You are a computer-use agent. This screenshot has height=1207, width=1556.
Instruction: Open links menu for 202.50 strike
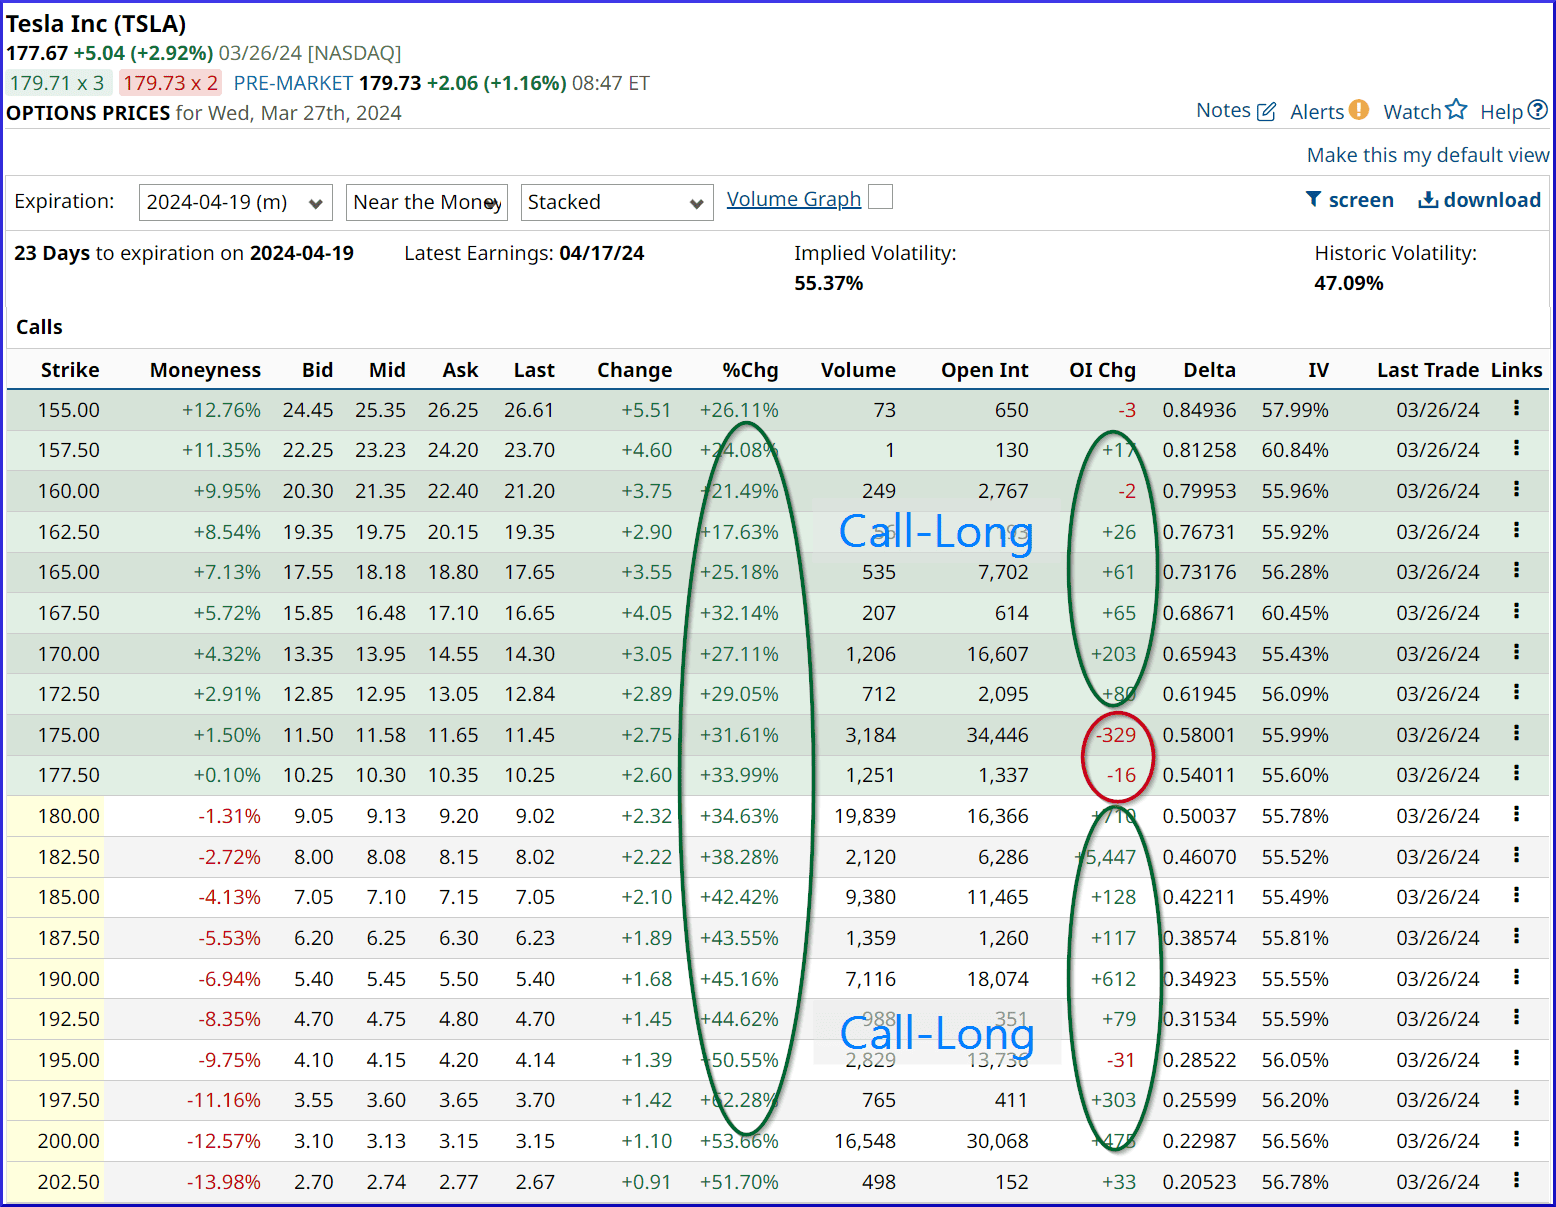tap(1516, 1180)
